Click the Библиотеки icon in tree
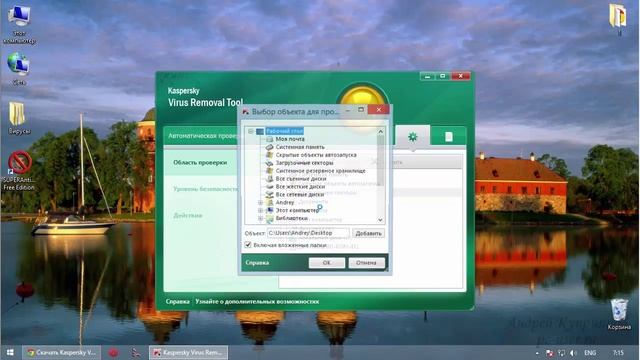 (269, 218)
